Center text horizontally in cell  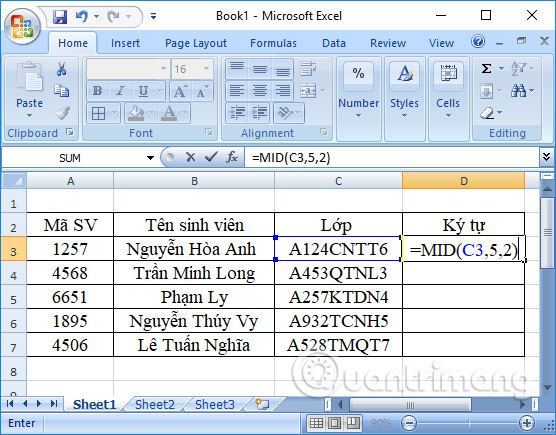point(260,91)
